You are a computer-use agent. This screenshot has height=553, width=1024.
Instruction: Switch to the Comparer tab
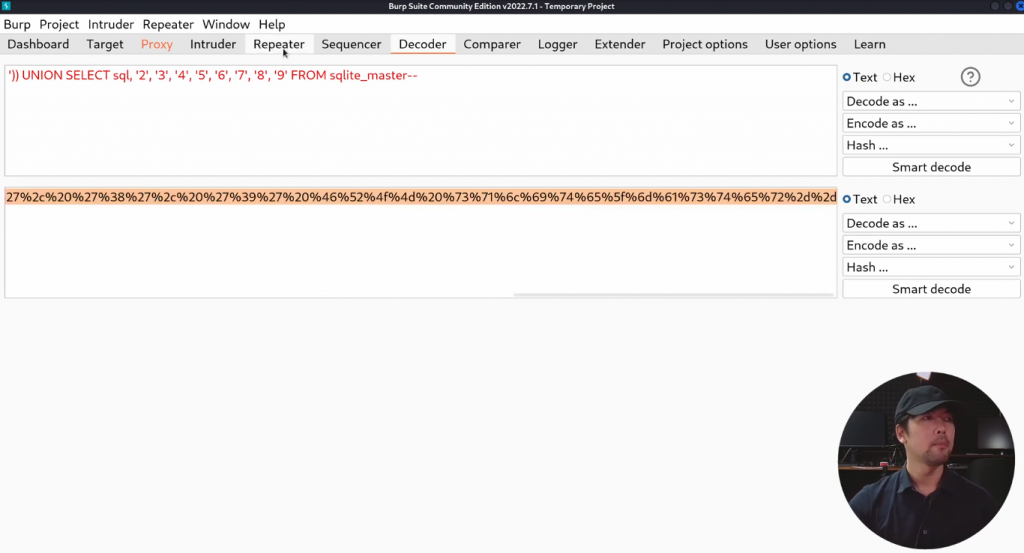click(x=492, y=44)
